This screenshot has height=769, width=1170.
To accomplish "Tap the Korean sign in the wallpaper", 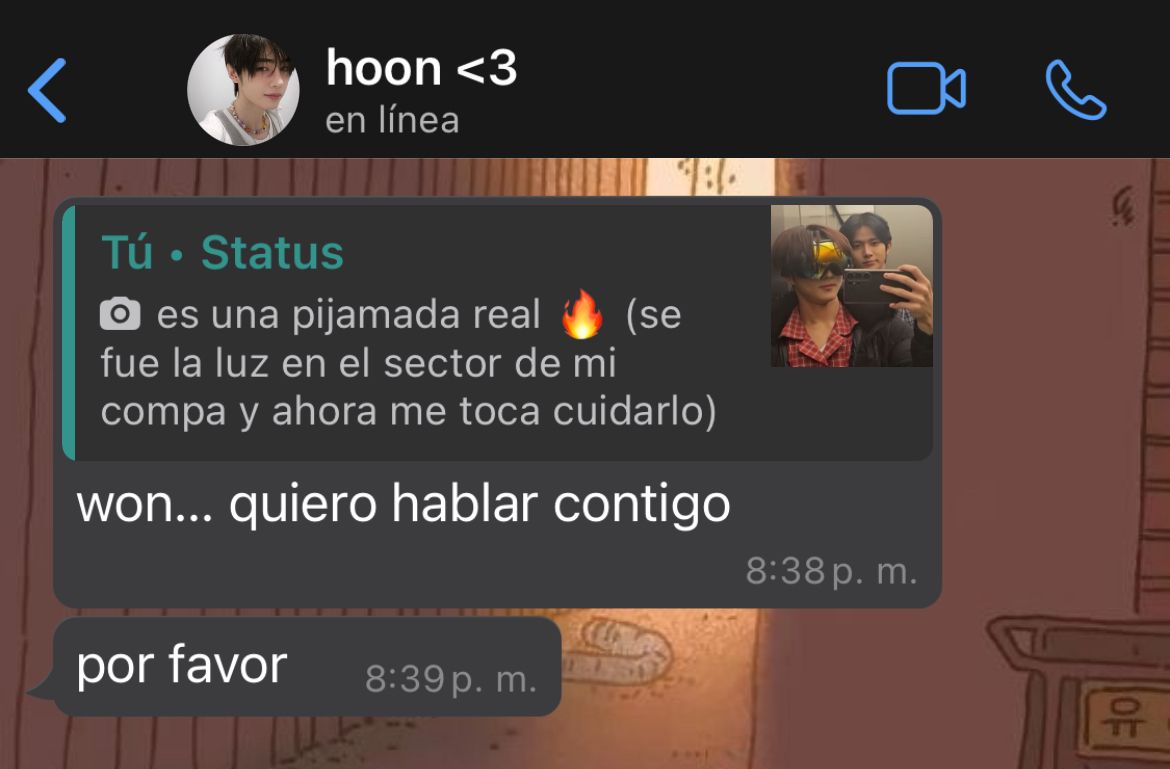I will click(1124, 720).
